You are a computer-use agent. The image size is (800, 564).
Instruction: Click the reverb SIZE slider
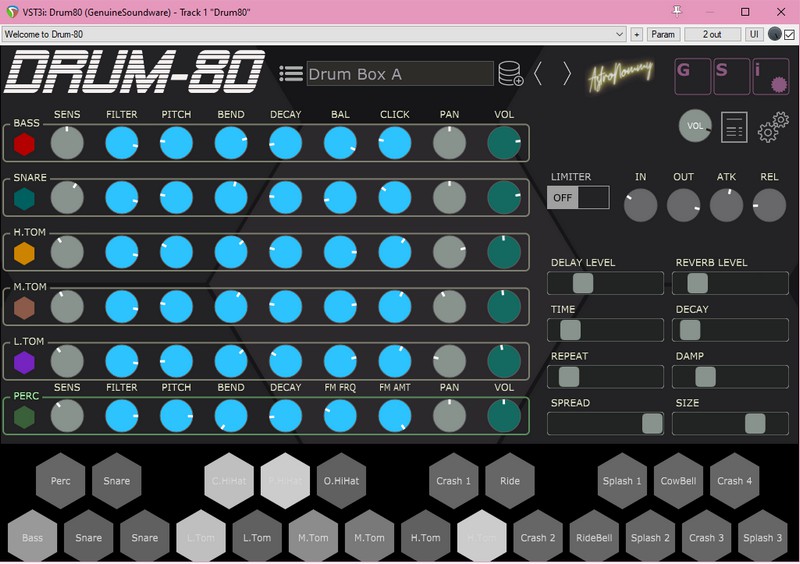click(730, 424)
